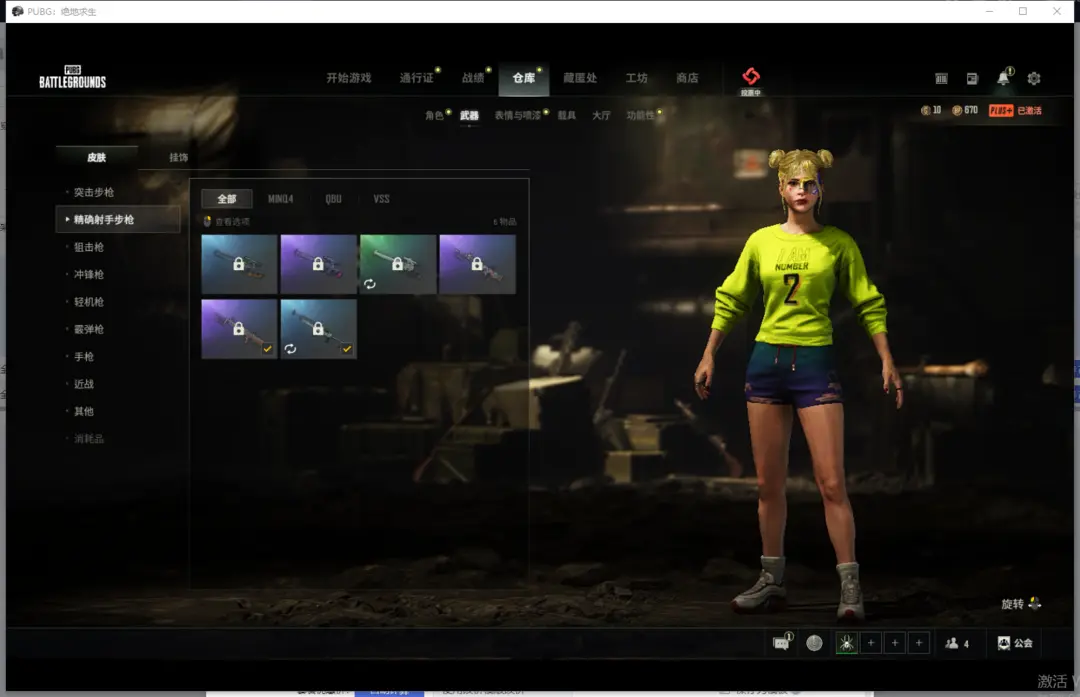This screenshot has width=1080, height=697.
Task: Expand the 精确射手步枪 category arrow
Action: tap(67, 219)
